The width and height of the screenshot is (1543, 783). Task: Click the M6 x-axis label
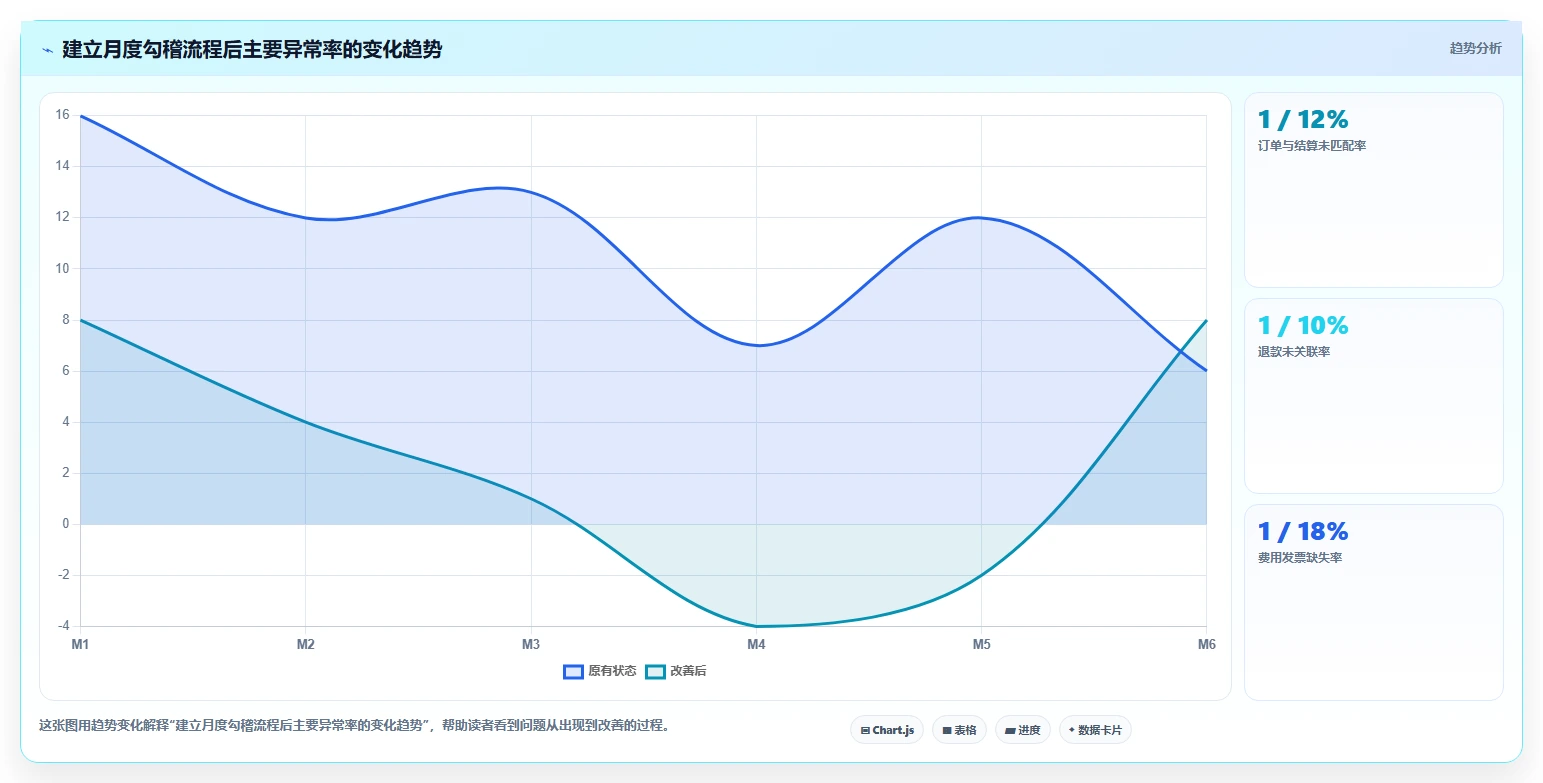pos(1207,644)
